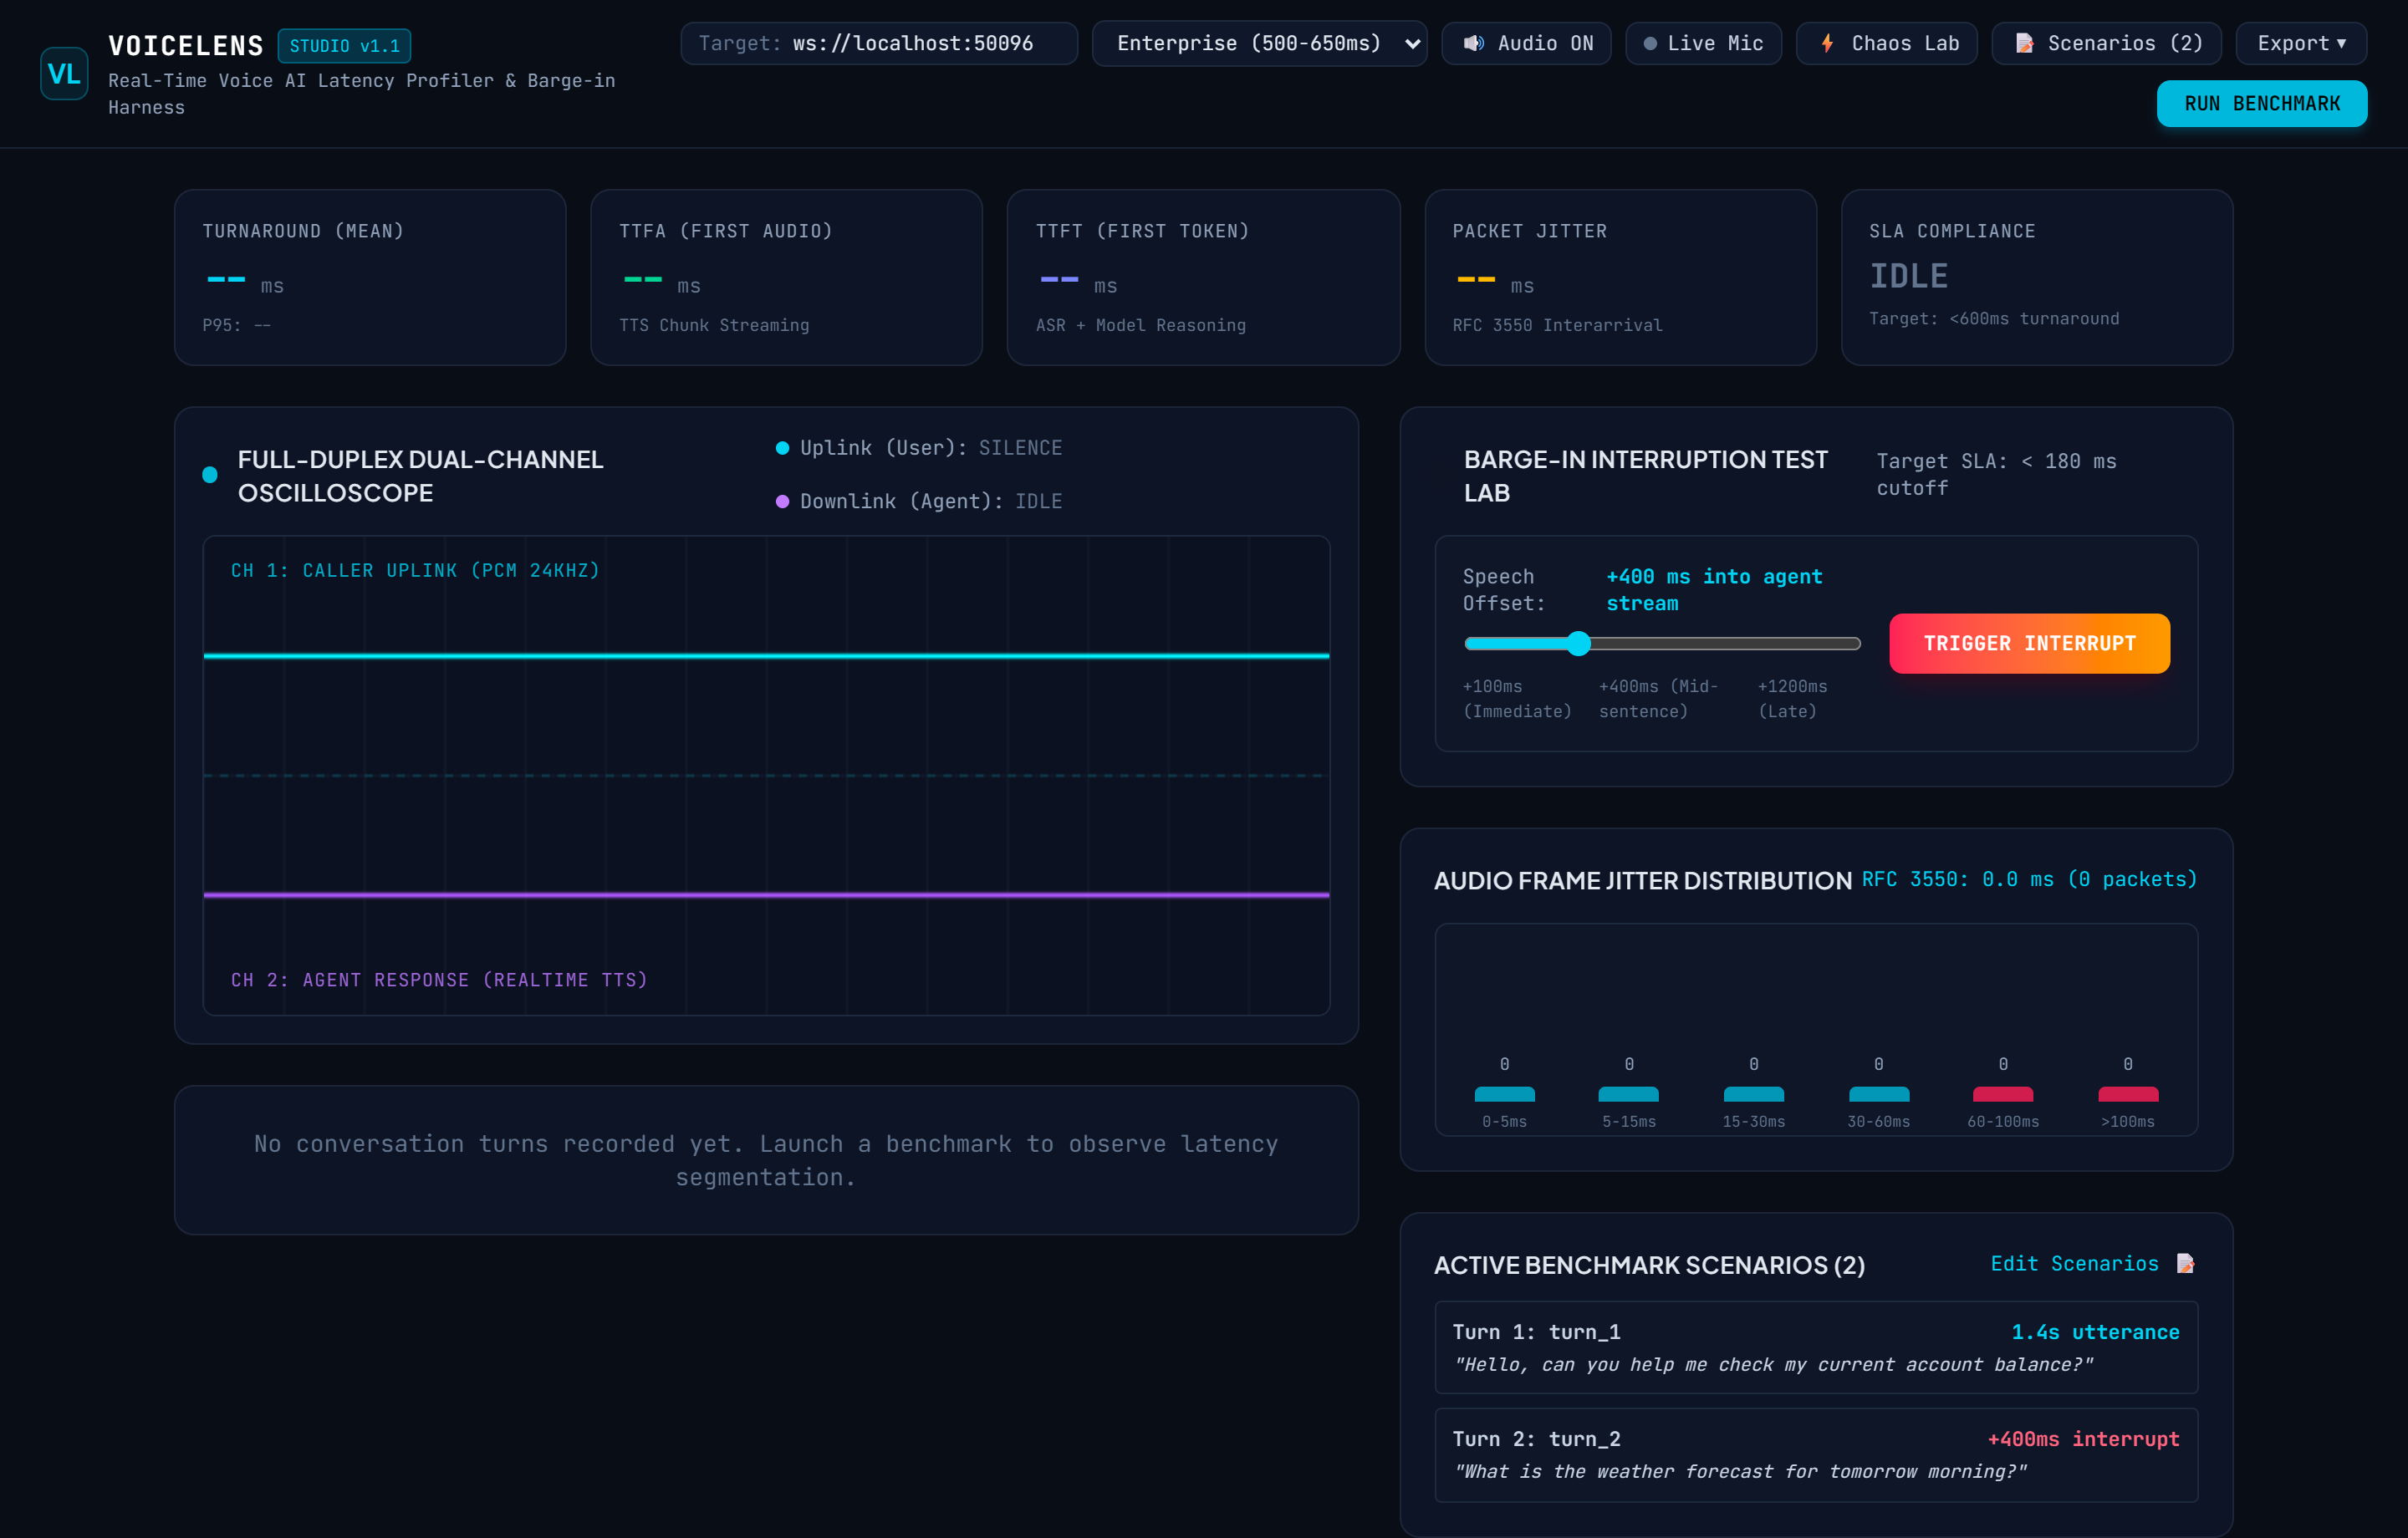The width and height of the screenshot is (2408, 1538).
Task: Click the TTFT (First Token) metric card
Action: (1203, 277)
